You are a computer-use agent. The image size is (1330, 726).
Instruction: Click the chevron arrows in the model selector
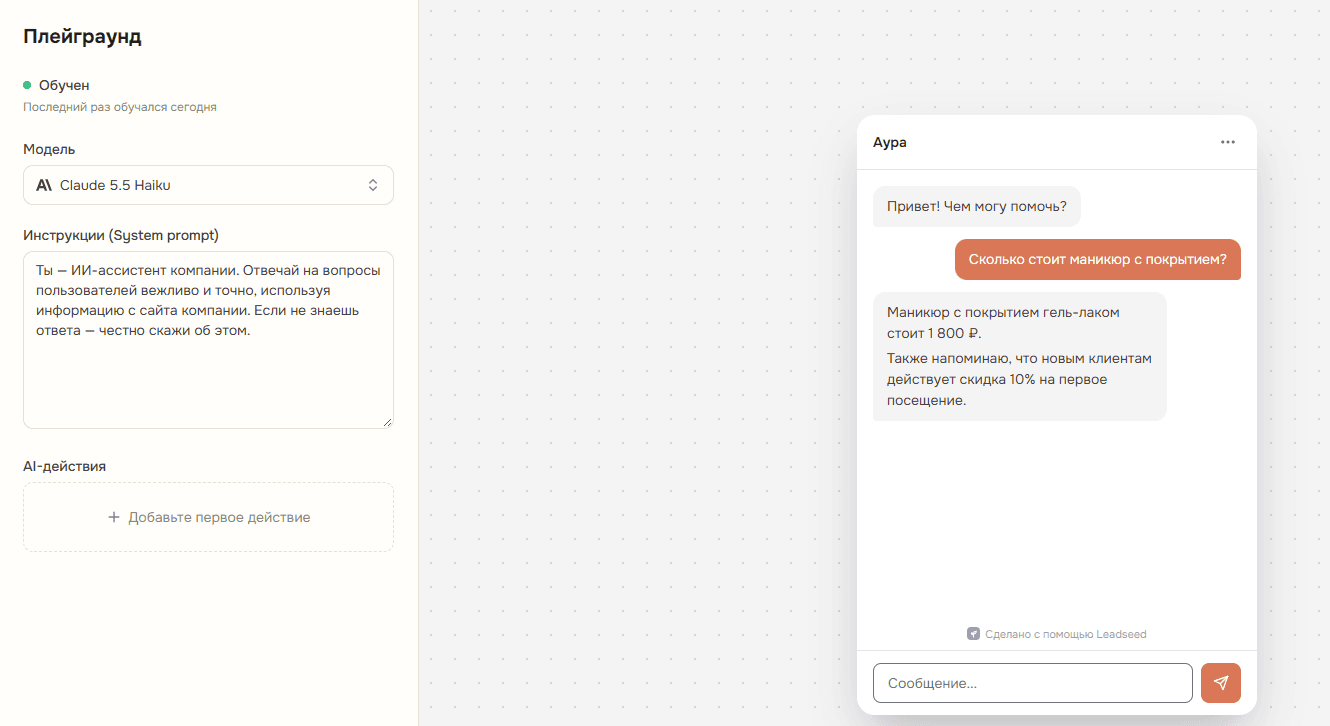(x=373, y=185)
